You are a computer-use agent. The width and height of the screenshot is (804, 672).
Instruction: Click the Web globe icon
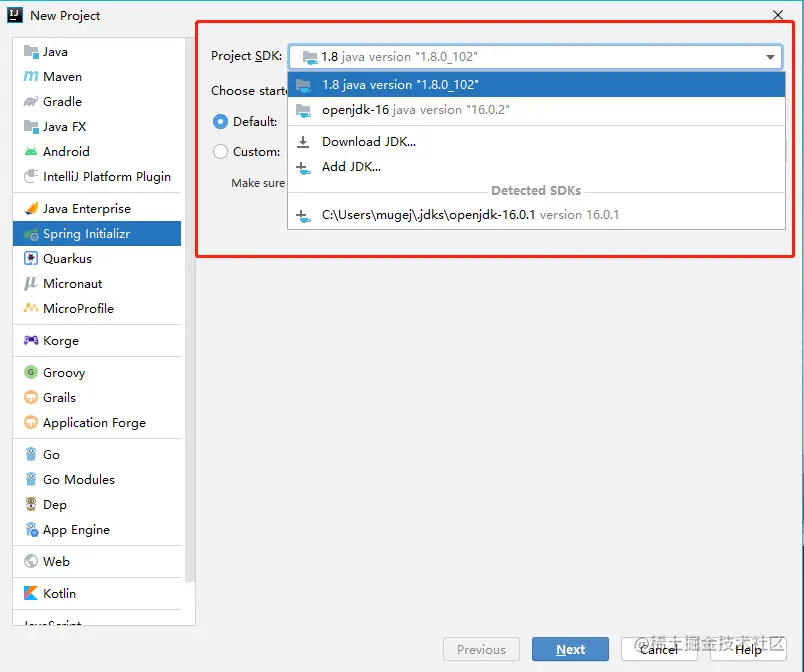pos(31,561)
